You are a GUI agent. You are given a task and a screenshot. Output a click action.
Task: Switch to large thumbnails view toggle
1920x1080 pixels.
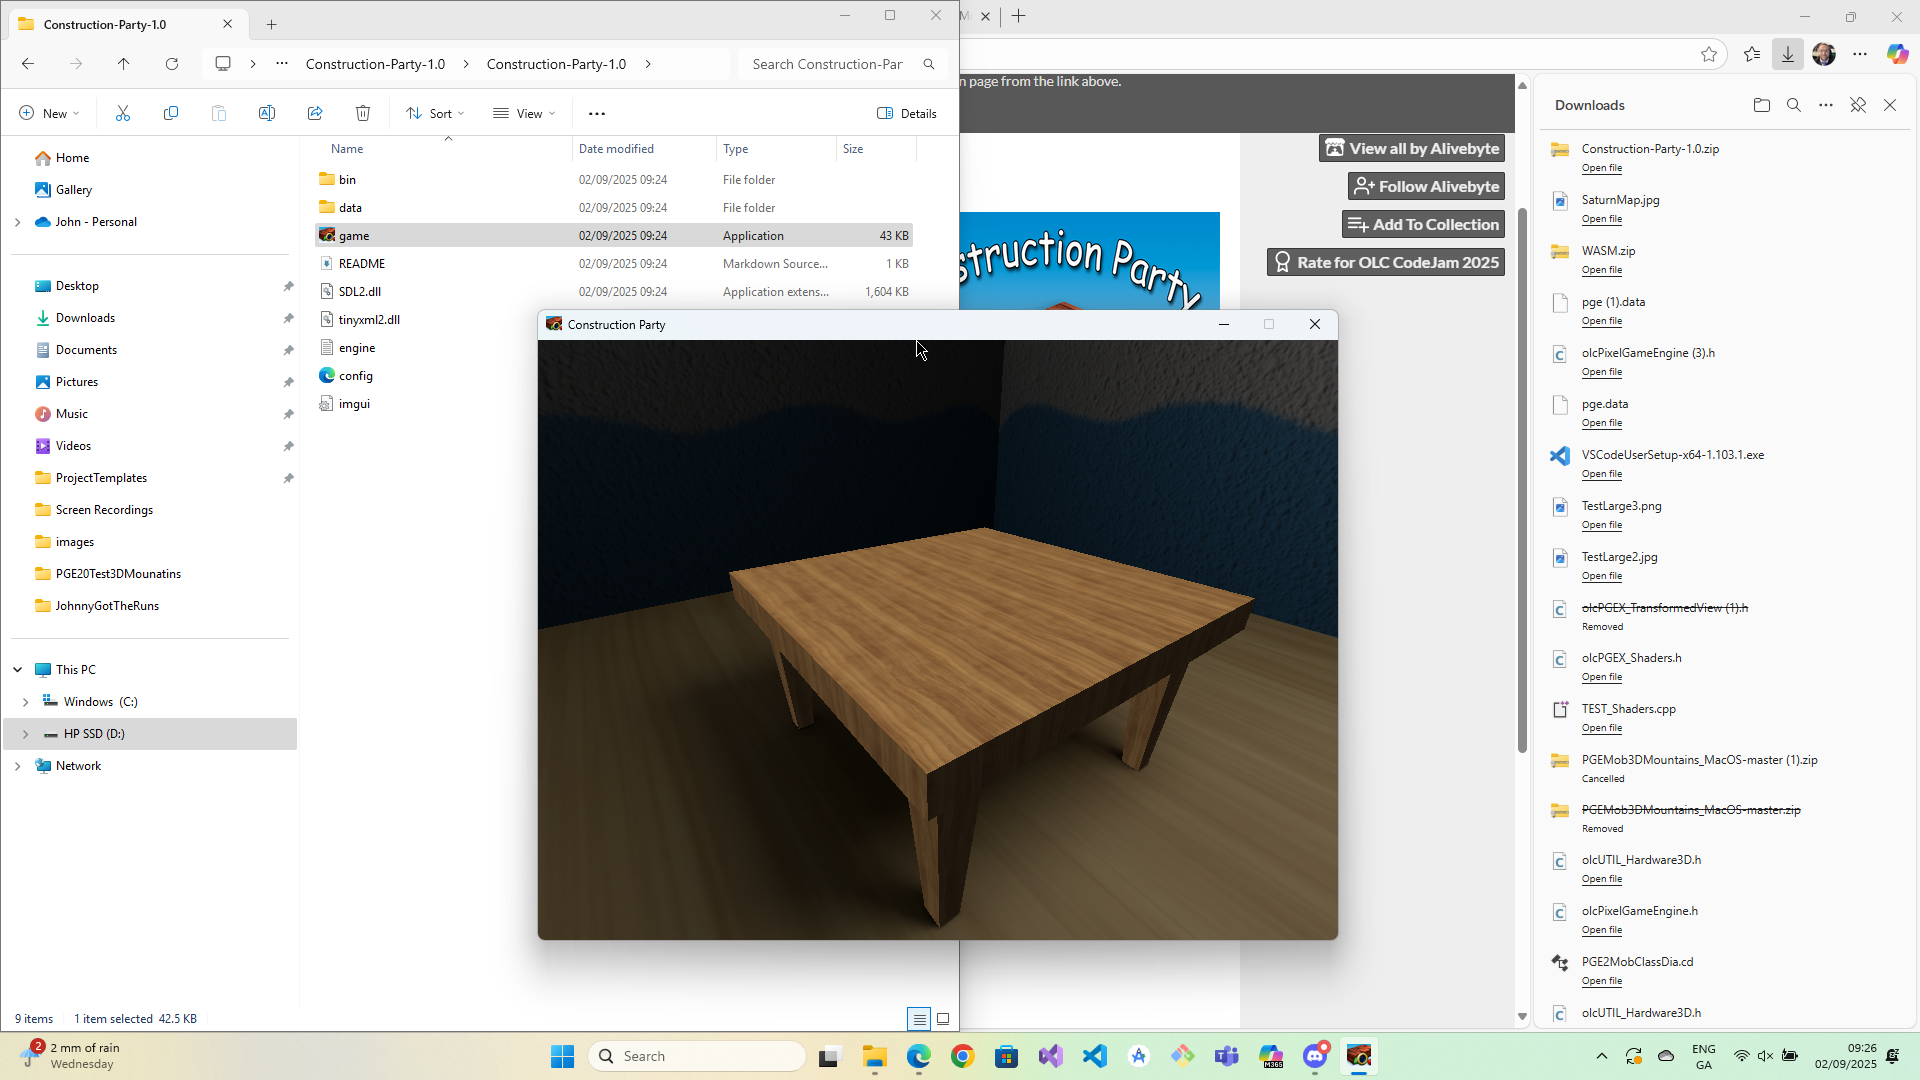pyautogui.click(x=943, y=1019)
